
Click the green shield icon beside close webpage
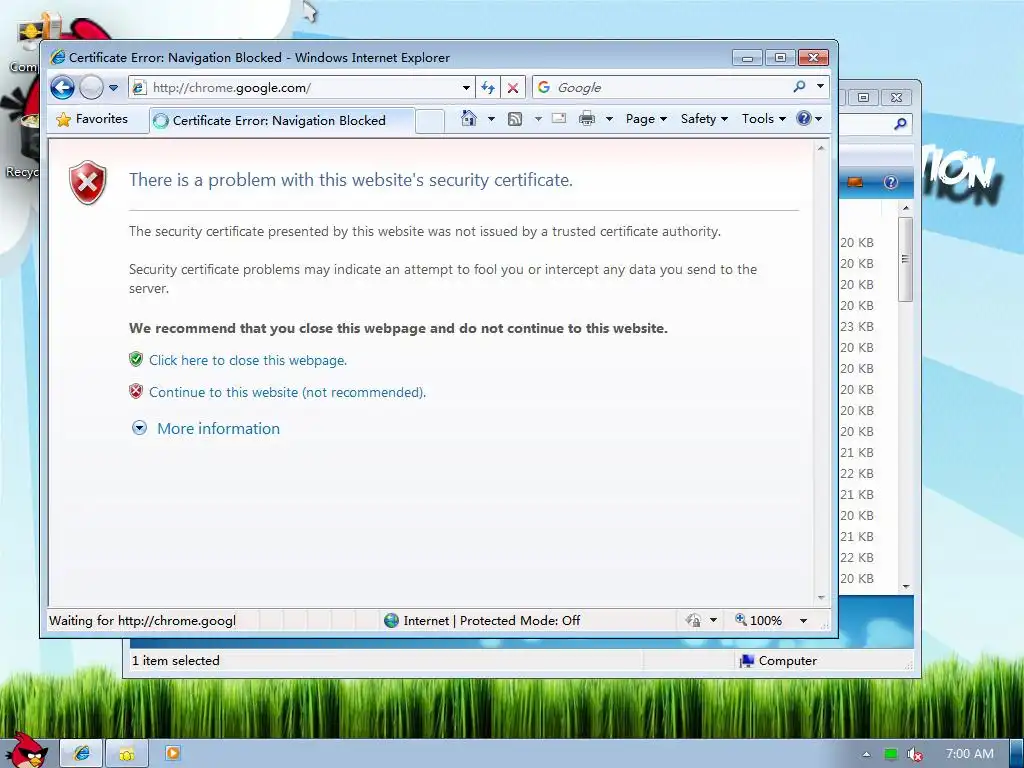pos(136,359)
